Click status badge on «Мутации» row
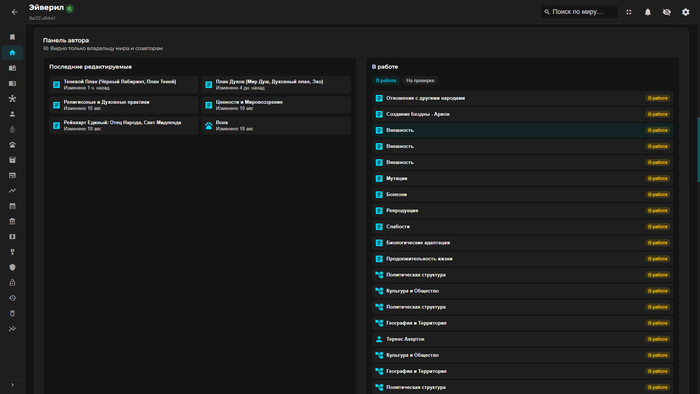The height and width of the screenshot is (394, 700). click(x=658, y=178)
